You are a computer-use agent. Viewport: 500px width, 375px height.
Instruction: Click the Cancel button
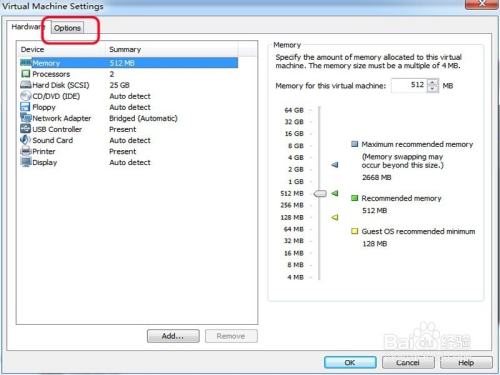408,362
